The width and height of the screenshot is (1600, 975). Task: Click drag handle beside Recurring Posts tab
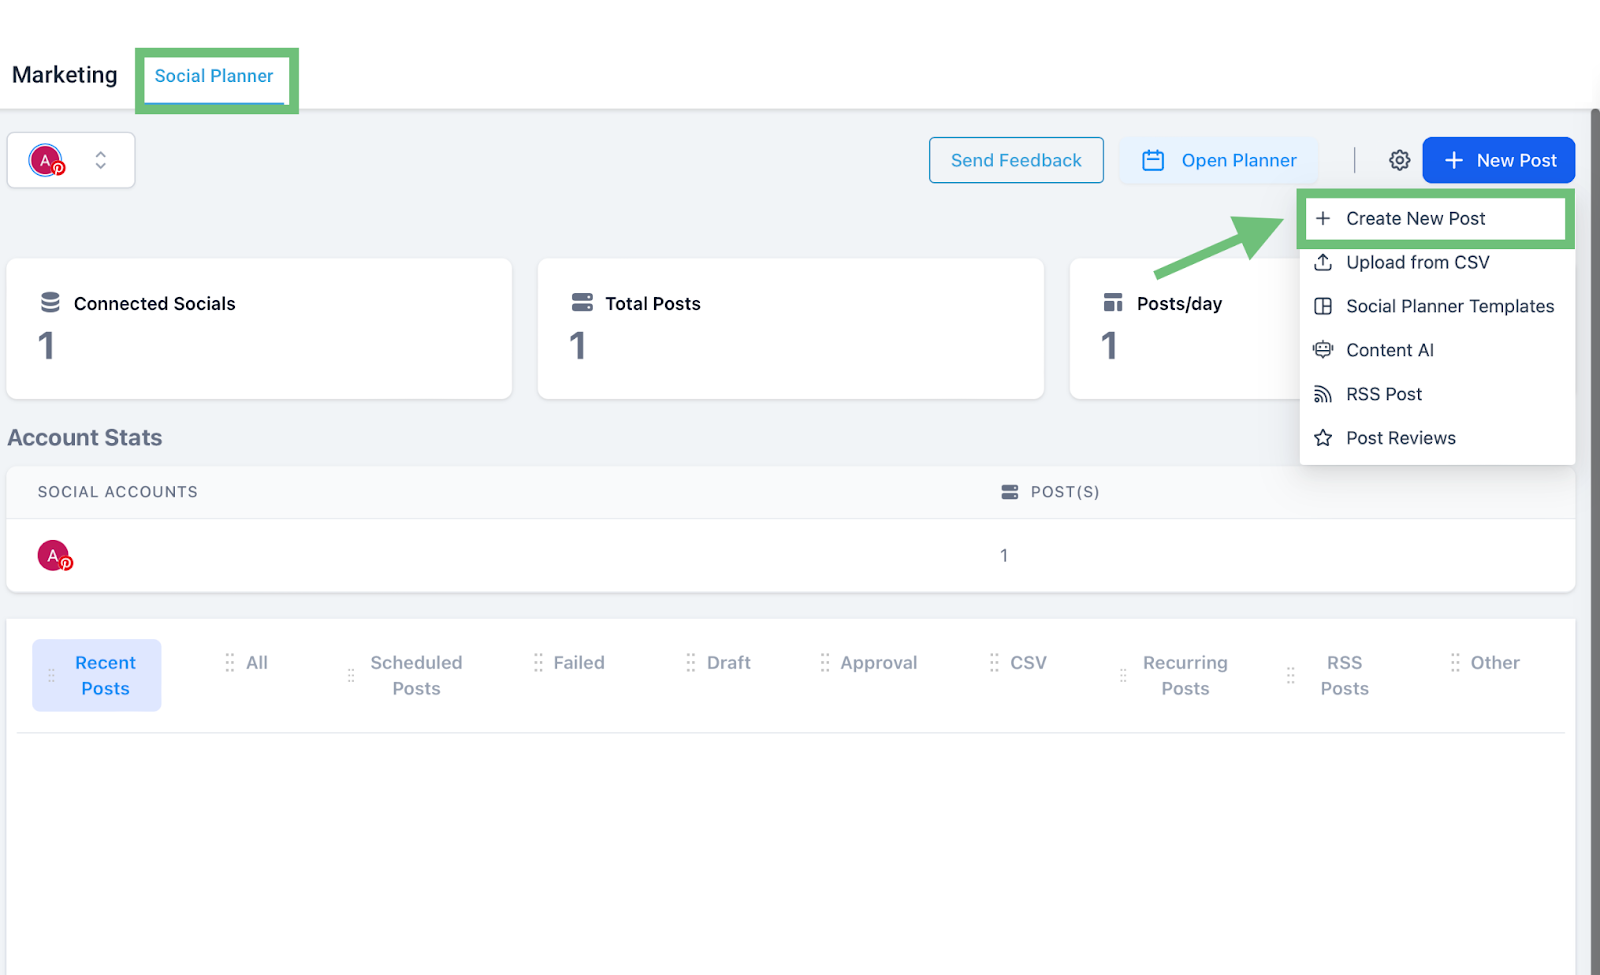[x=1123, y=675]
